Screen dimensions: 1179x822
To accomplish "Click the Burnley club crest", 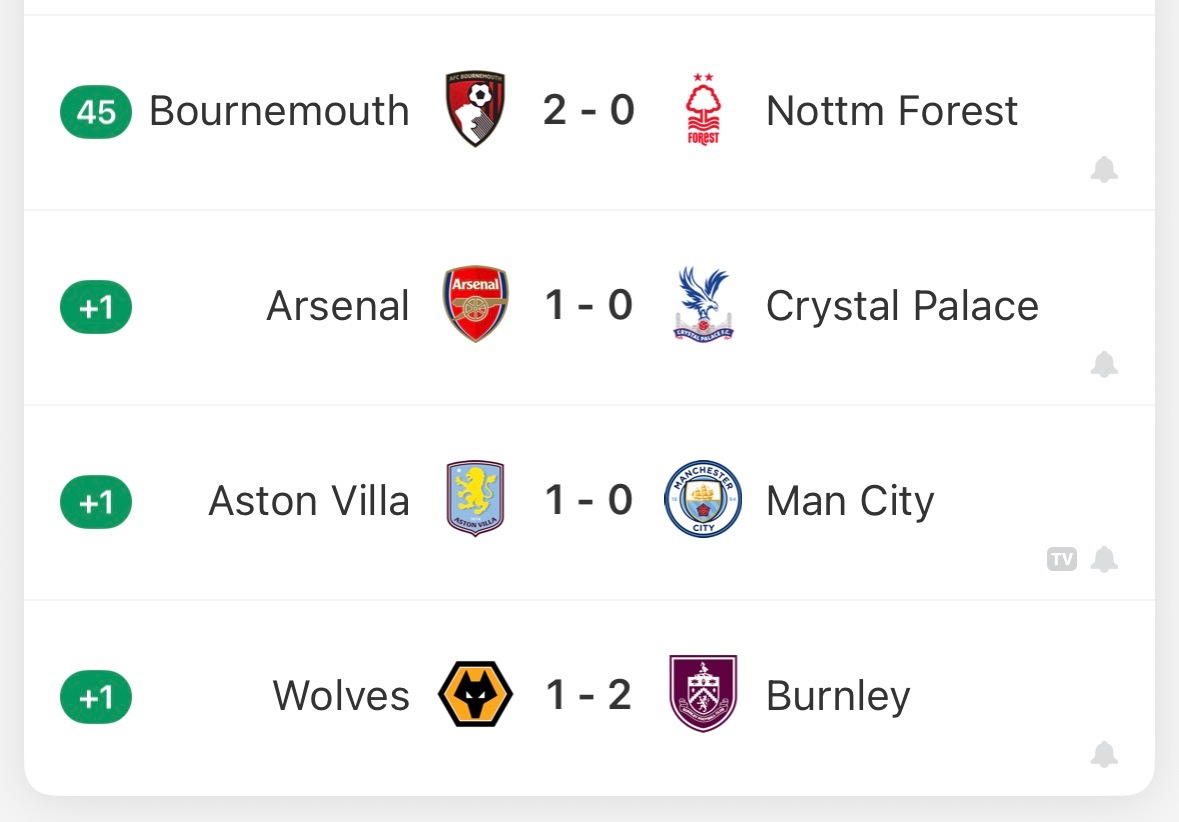I will [x=703, y=695].
